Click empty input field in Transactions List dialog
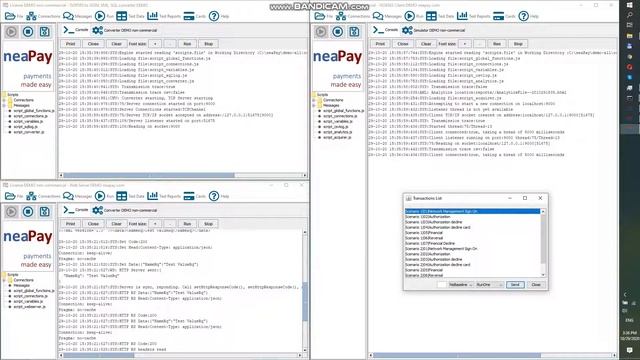 (x=441, y=284)
